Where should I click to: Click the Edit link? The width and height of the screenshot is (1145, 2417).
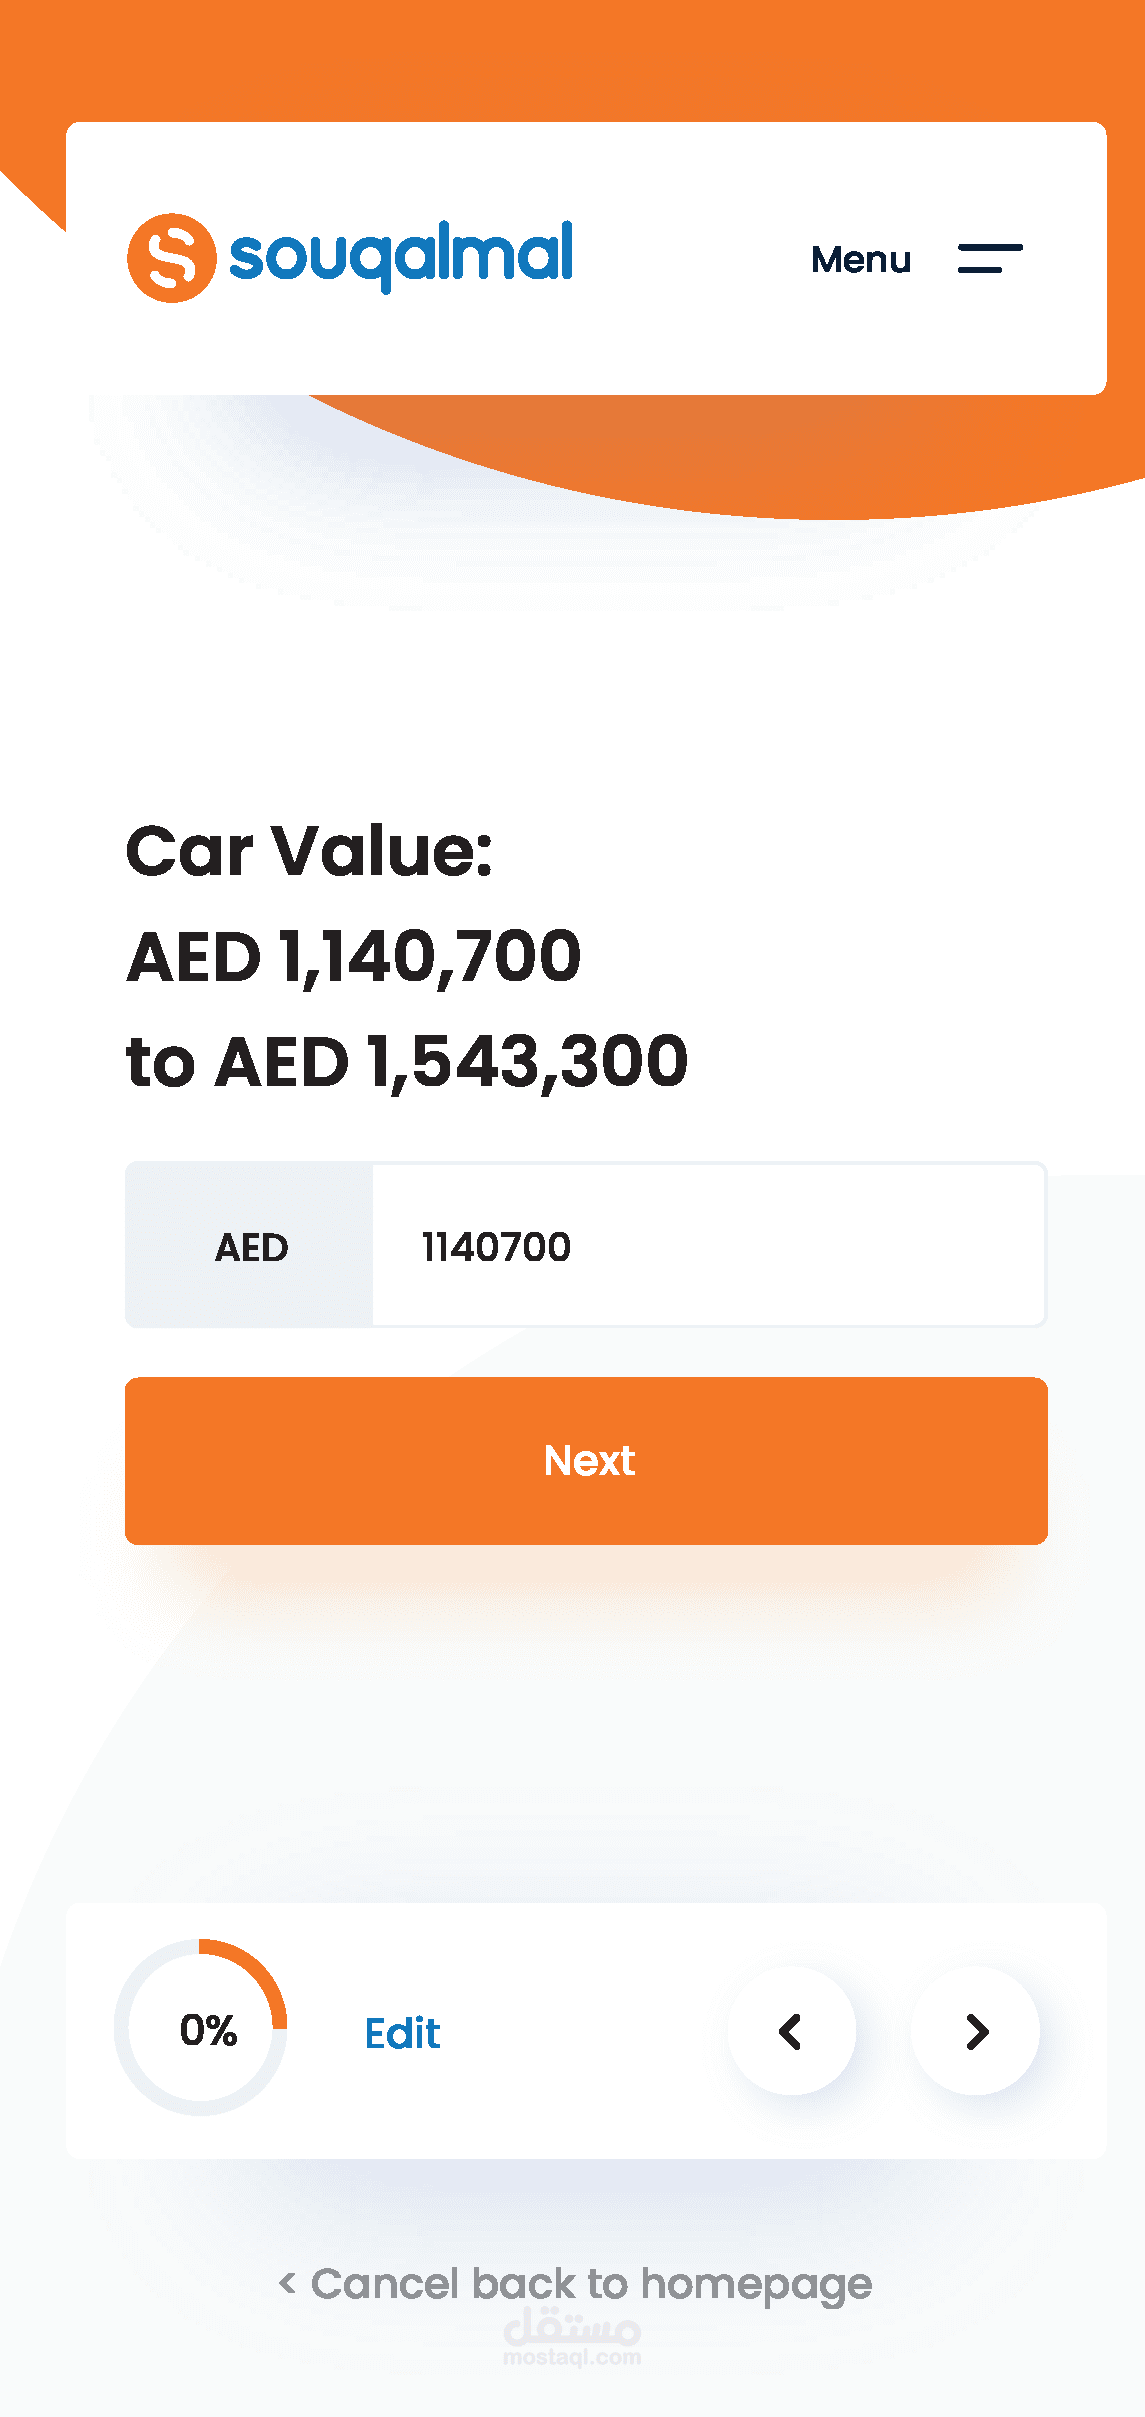point(402,2033)
